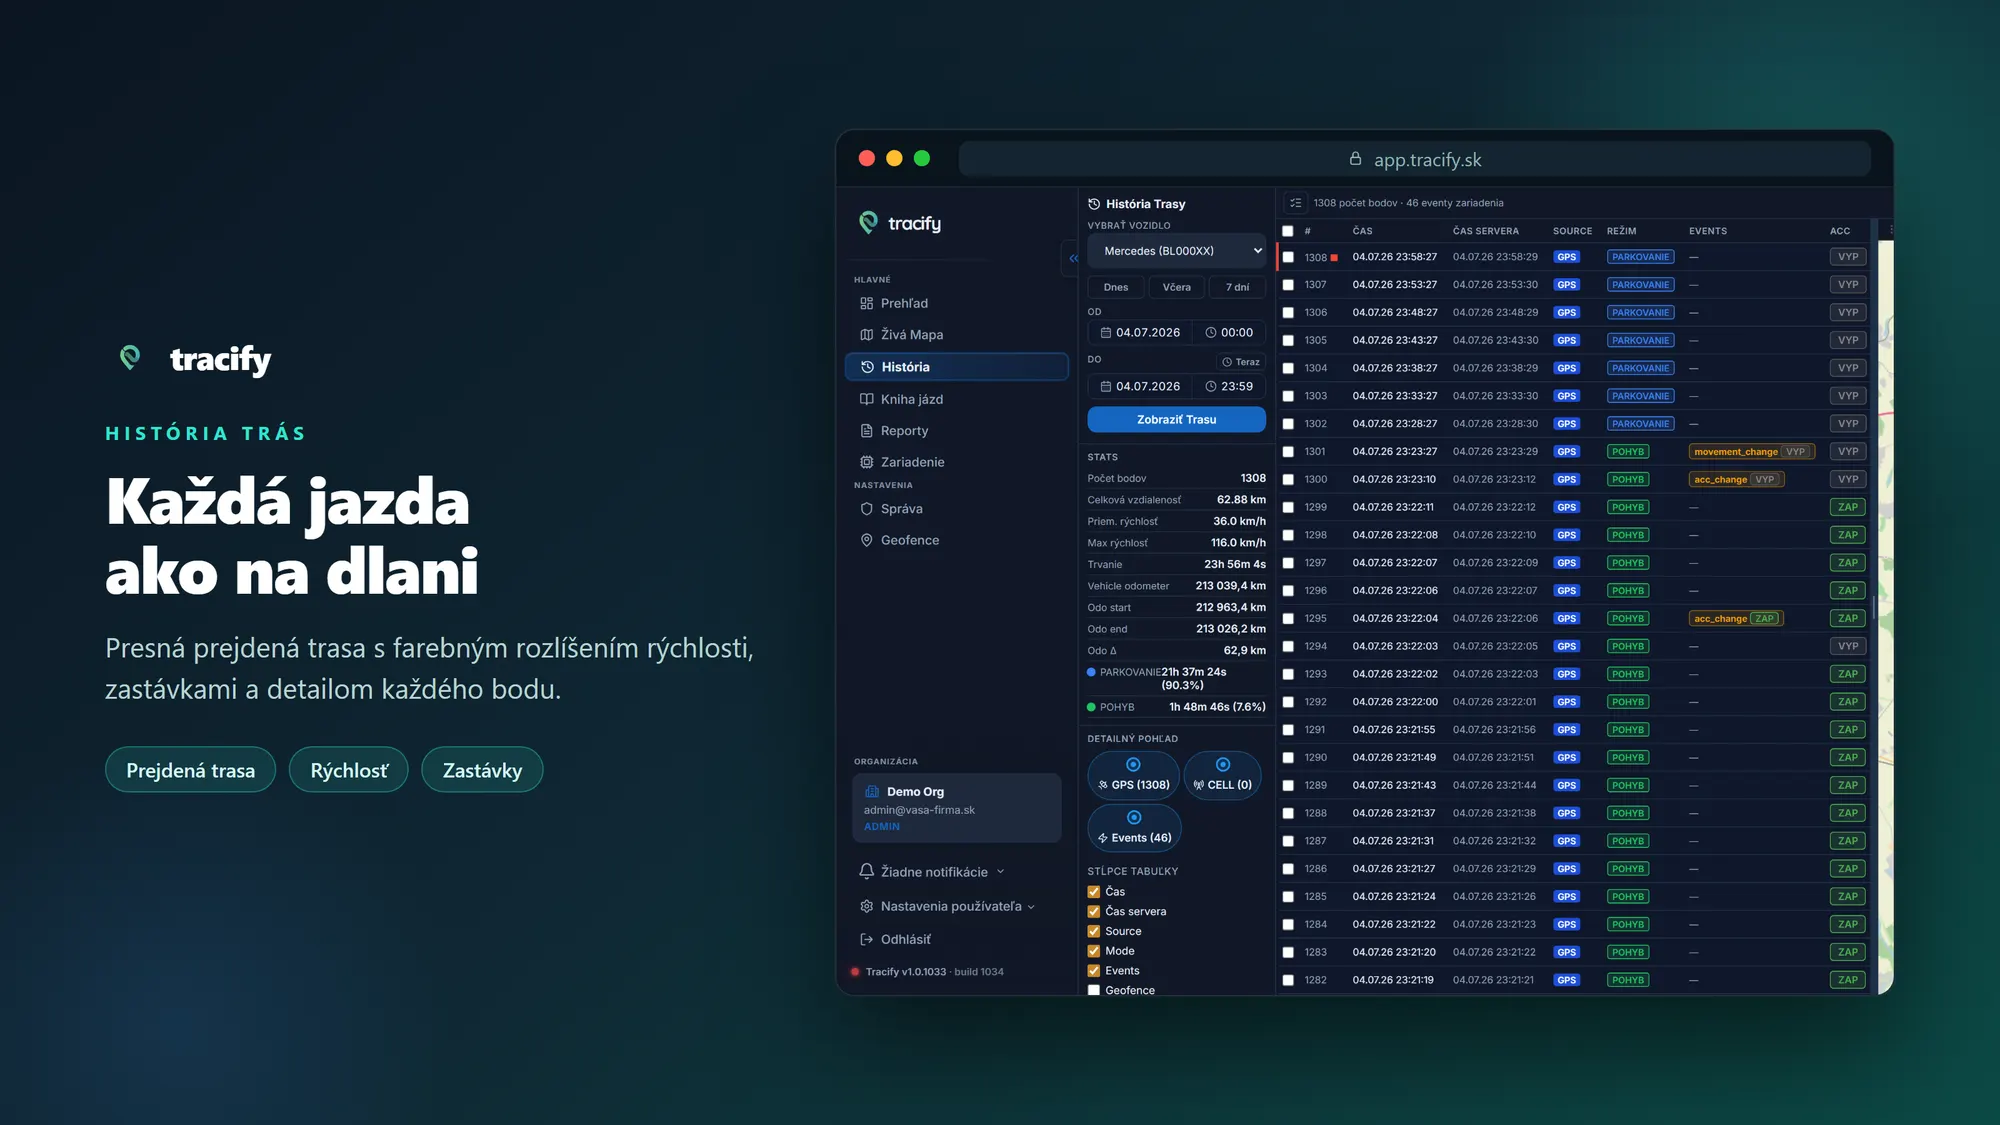Uncheck the Events column checkbox
Screen dimensions: 2000x1125
1093,971
